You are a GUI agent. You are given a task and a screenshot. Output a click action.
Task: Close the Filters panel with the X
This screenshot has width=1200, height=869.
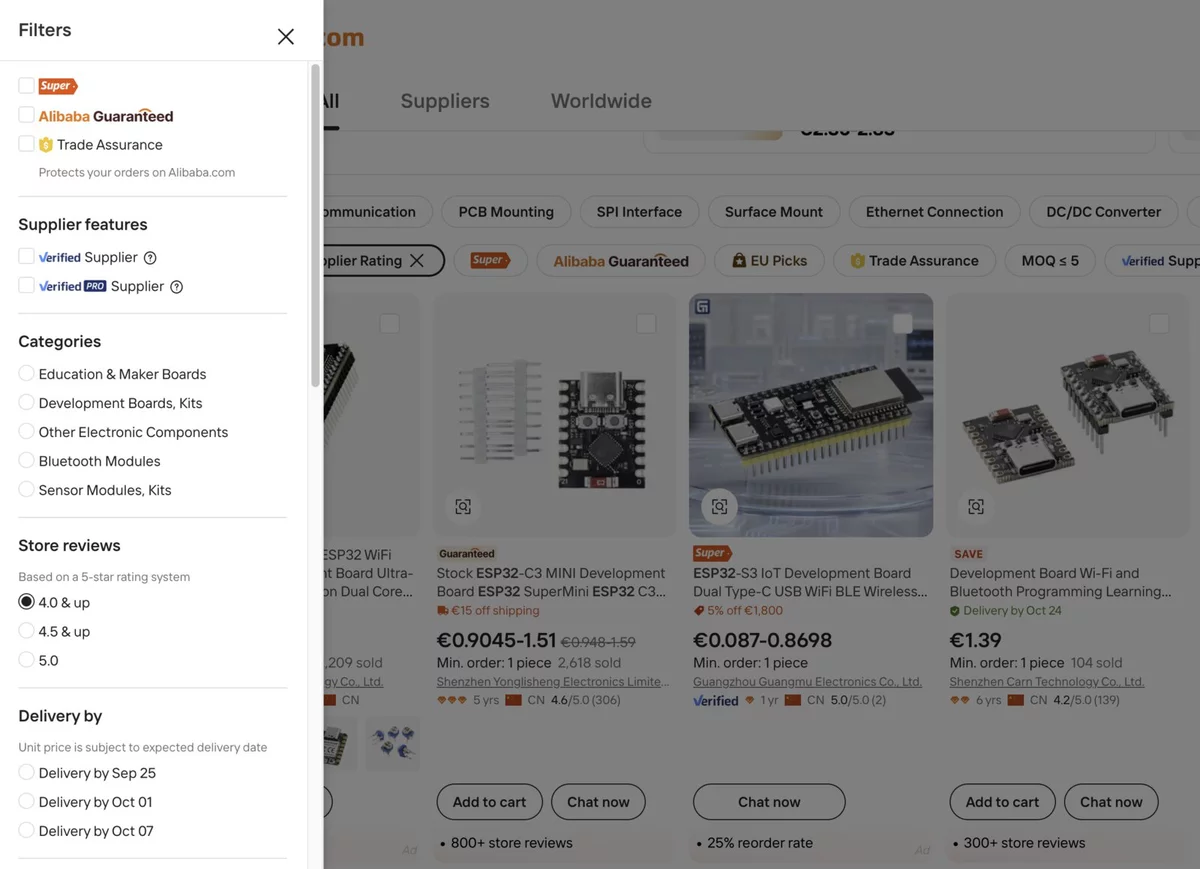286,36
